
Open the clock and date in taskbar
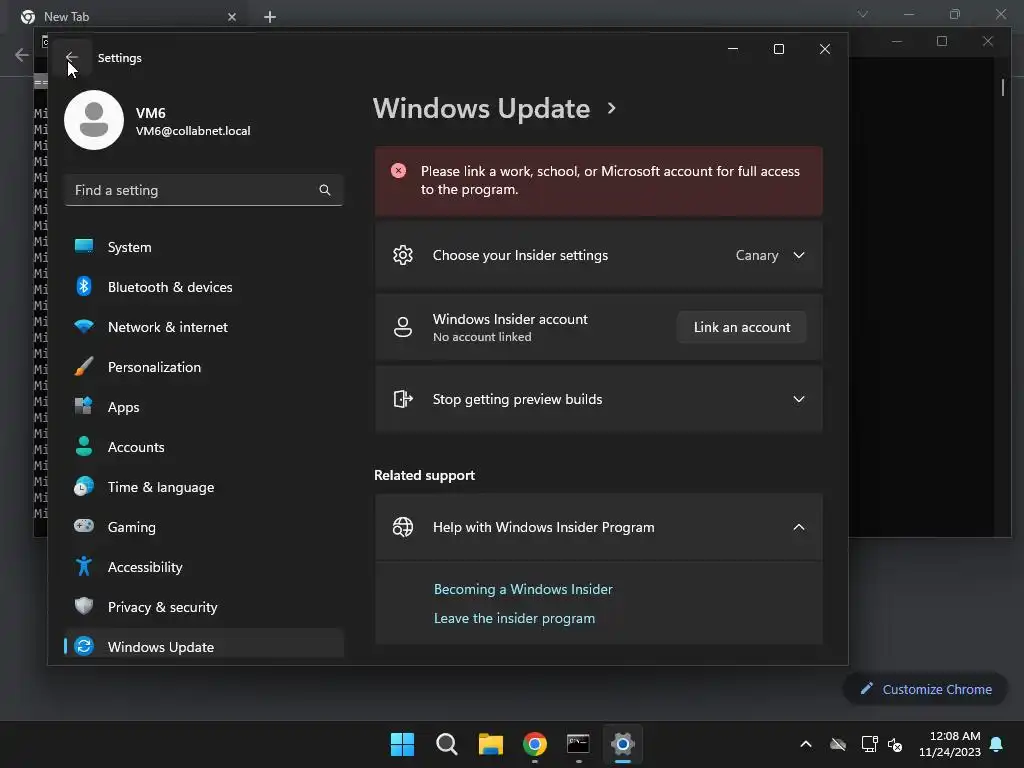[950, 744]
